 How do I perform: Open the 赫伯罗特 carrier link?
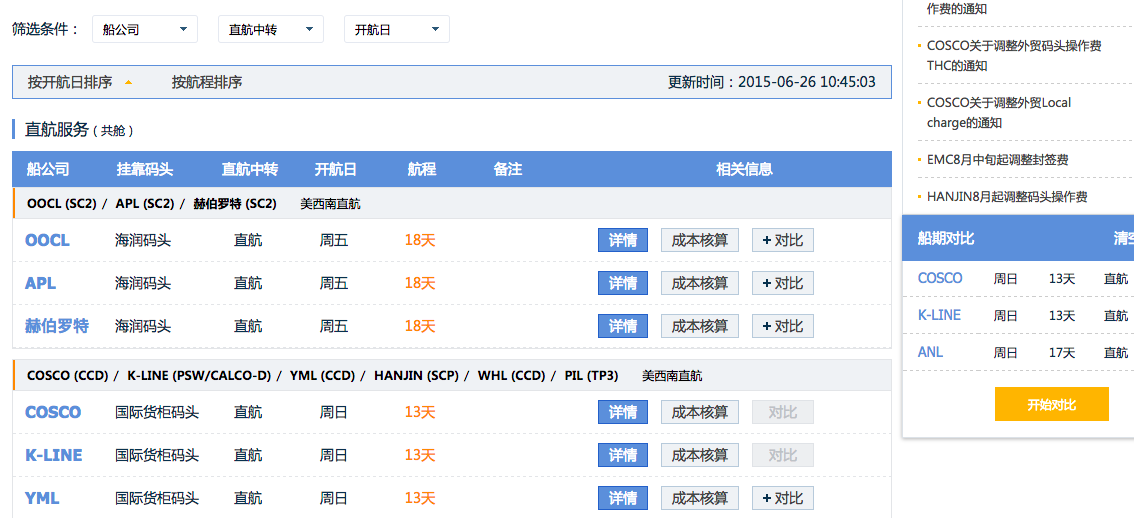pyautogui.click(x=56, y=326)
